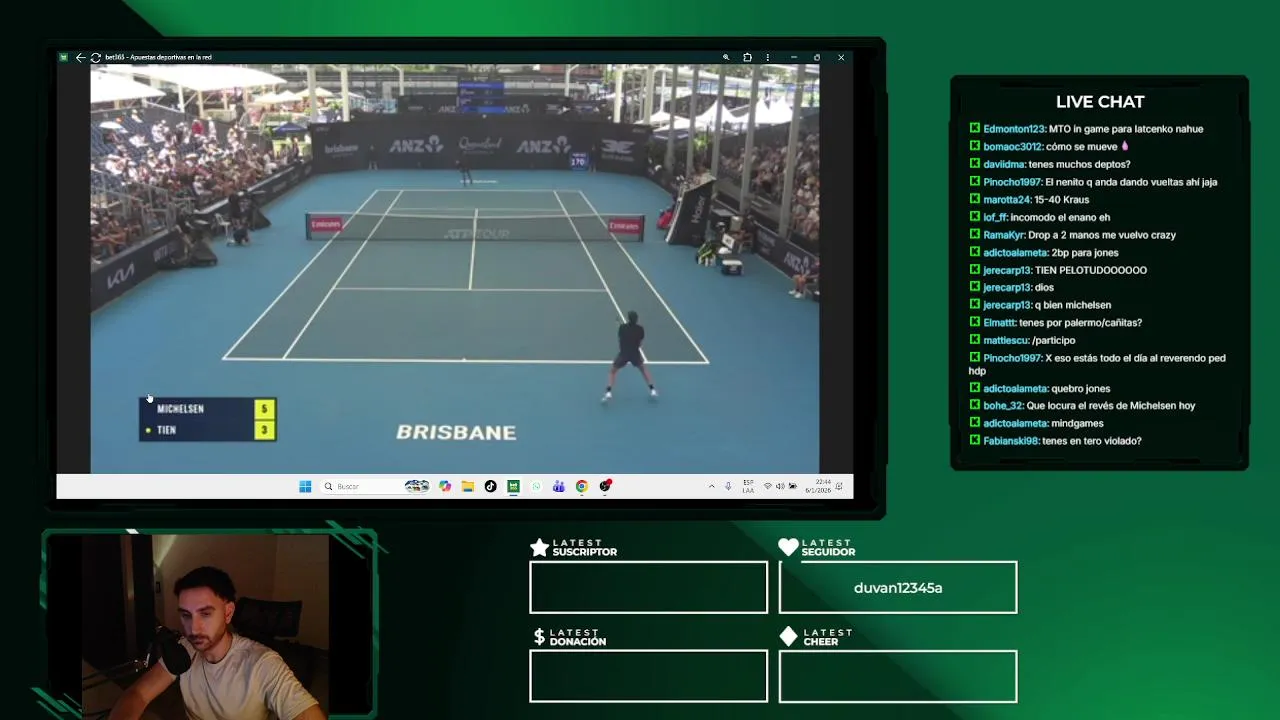Image resolution: width=1280 pixels, height=720 pixels.
Task: Select username lof_ff in chat
Action: point(995,217)
